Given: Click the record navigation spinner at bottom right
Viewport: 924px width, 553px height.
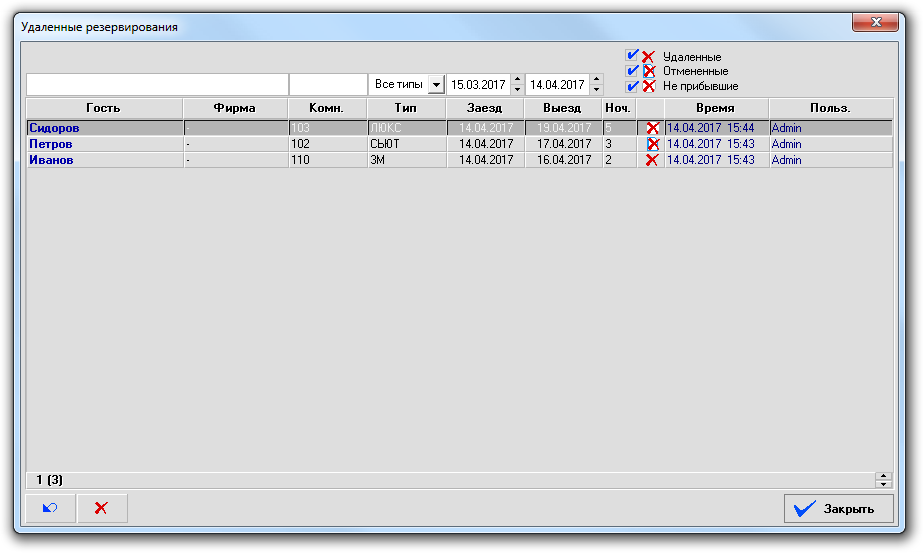Looking at the screenshot, I should [882, 480].
